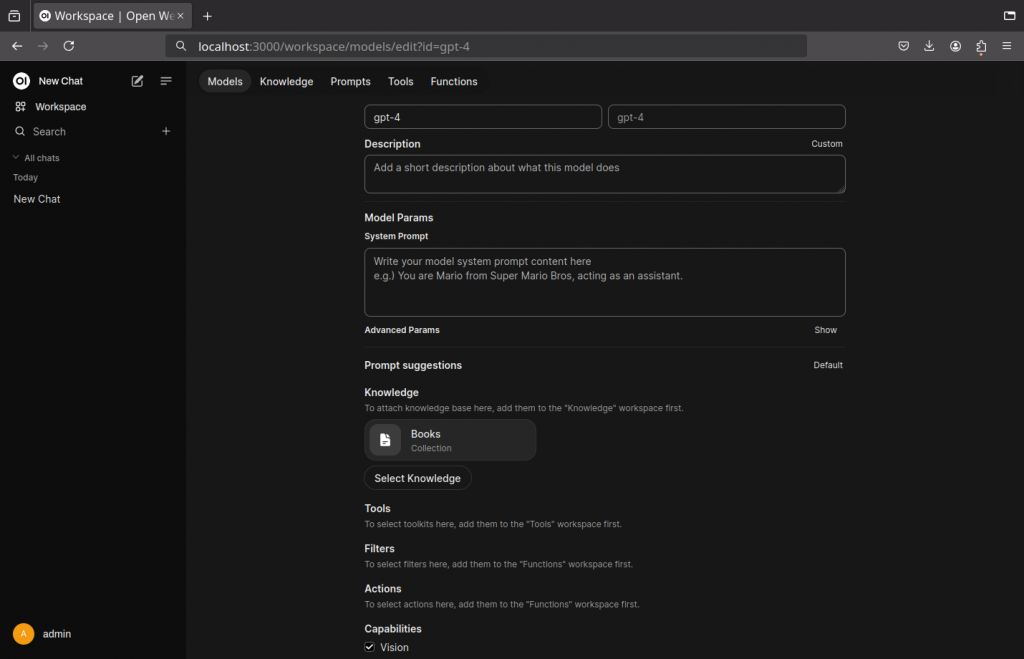Switch to the Functions tab

(x=453, y=82)
